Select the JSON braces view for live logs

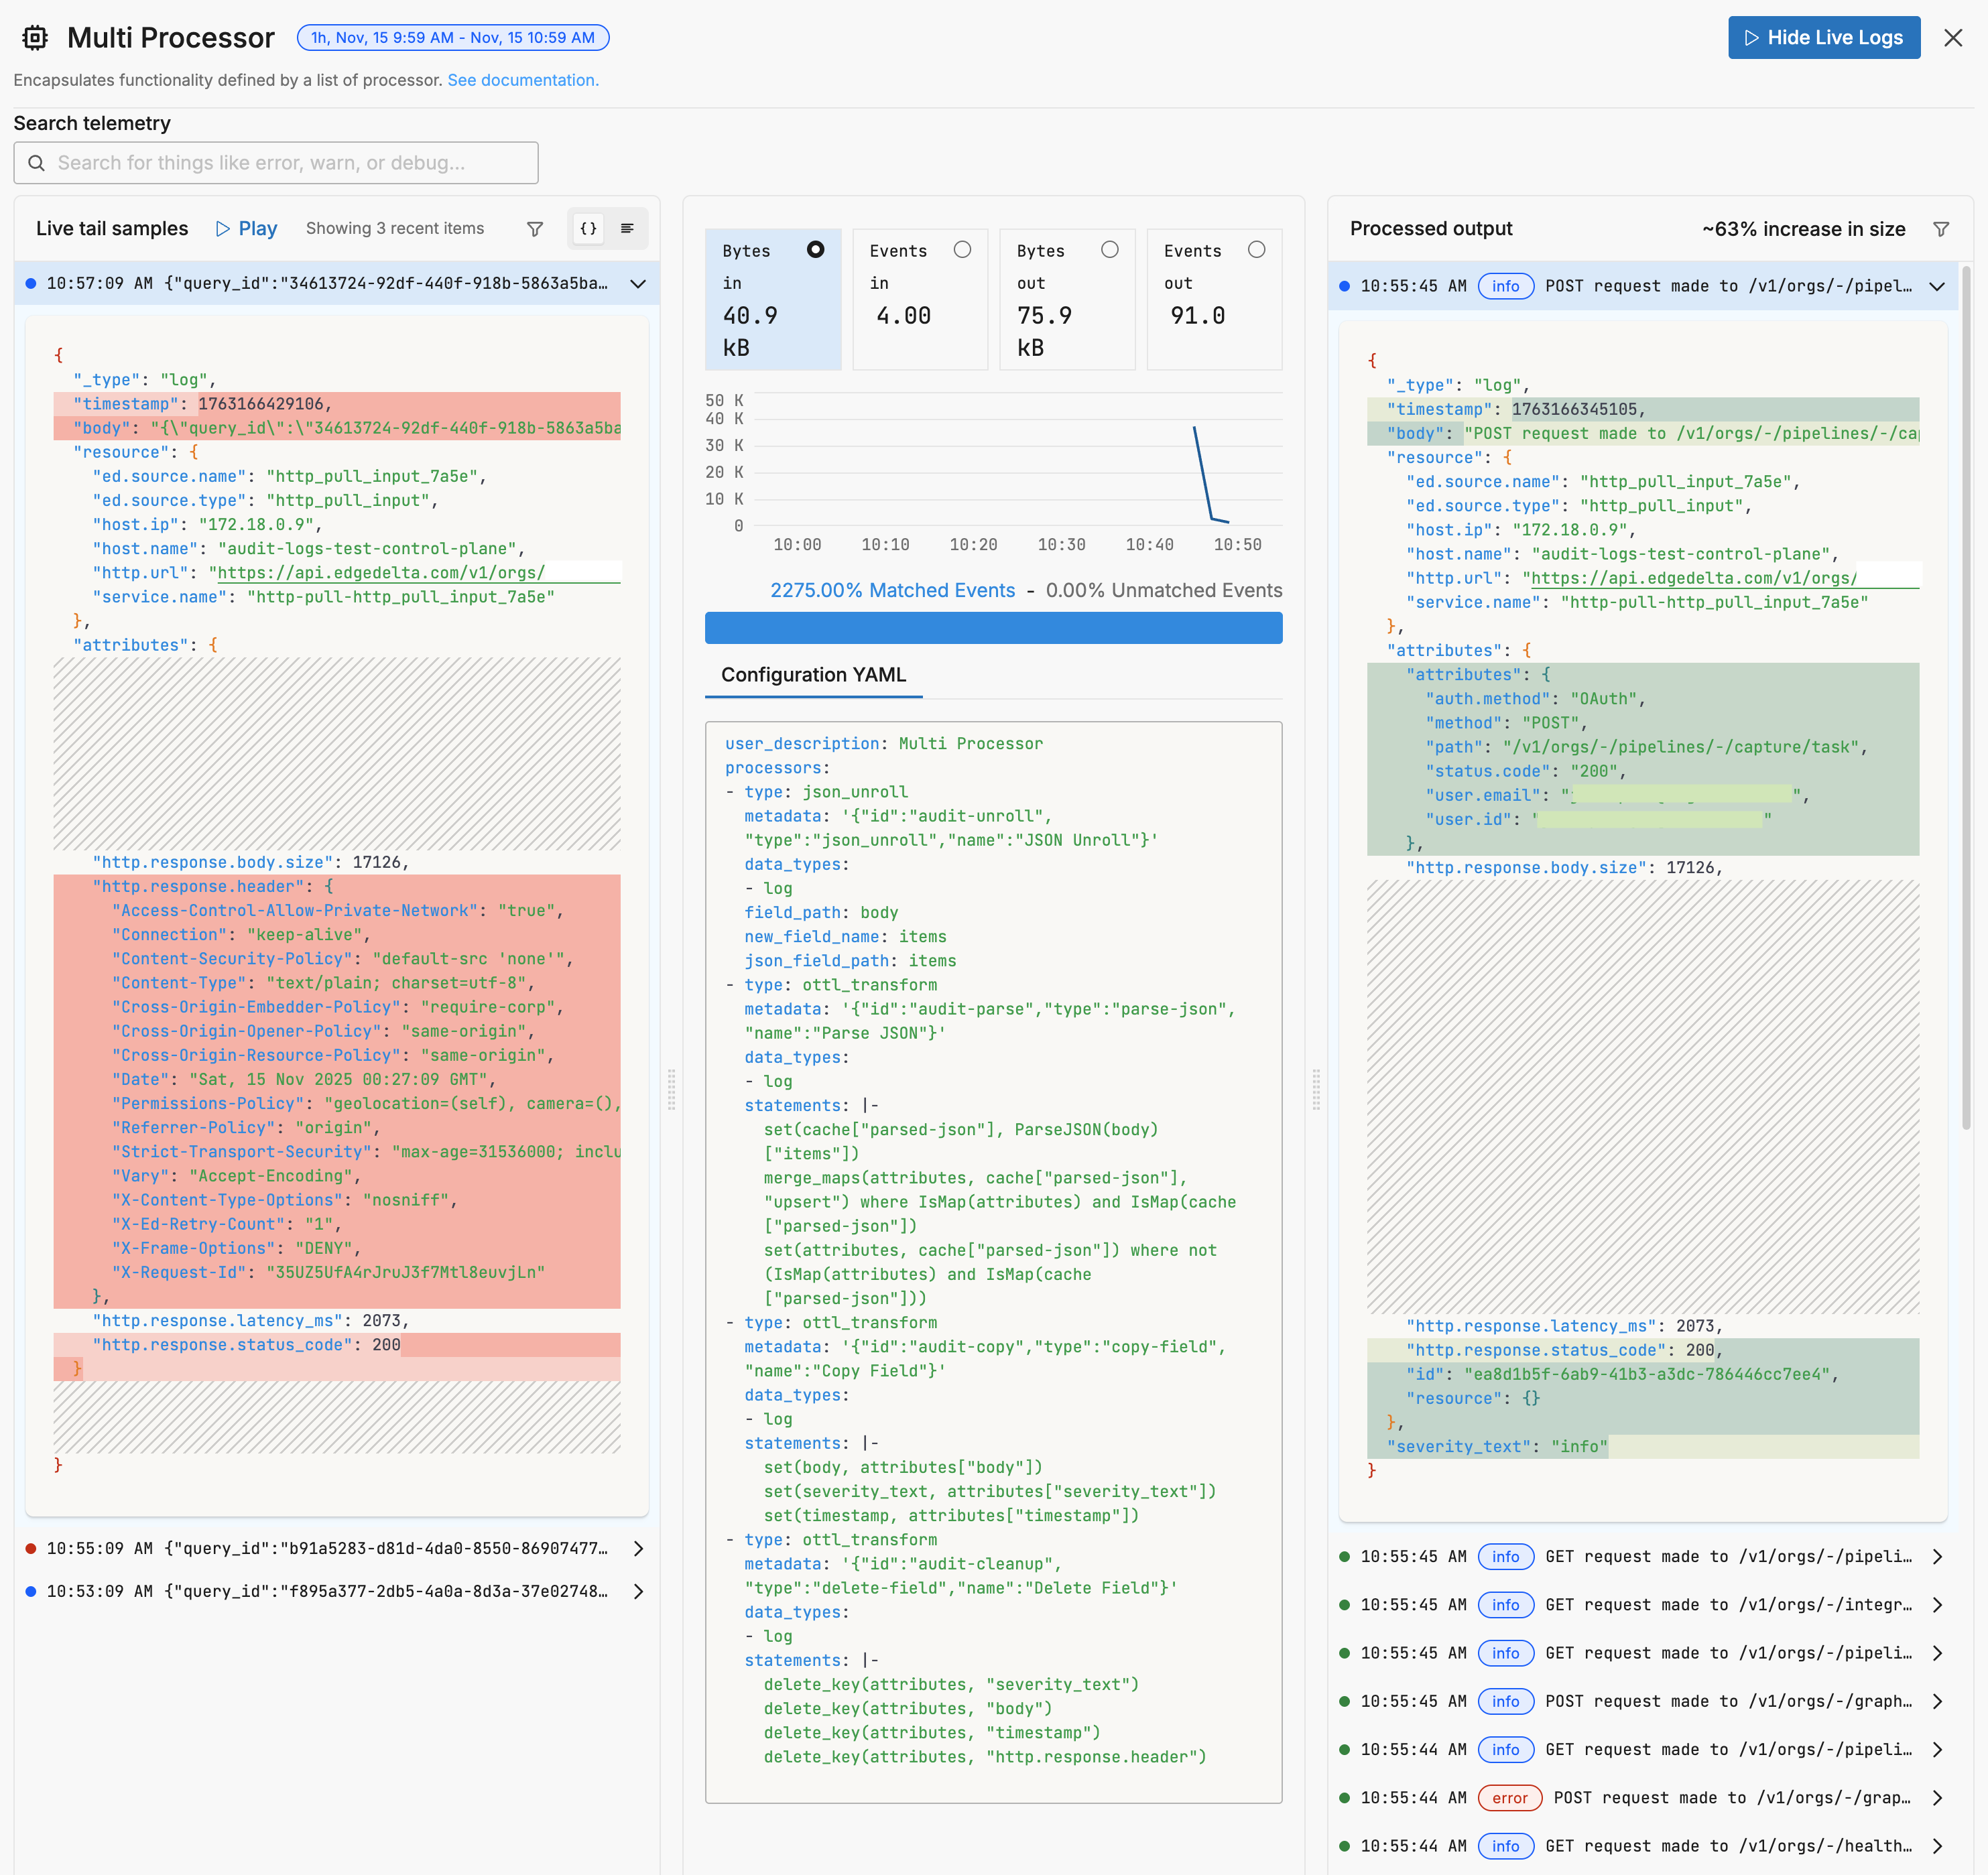coord(588,228)
